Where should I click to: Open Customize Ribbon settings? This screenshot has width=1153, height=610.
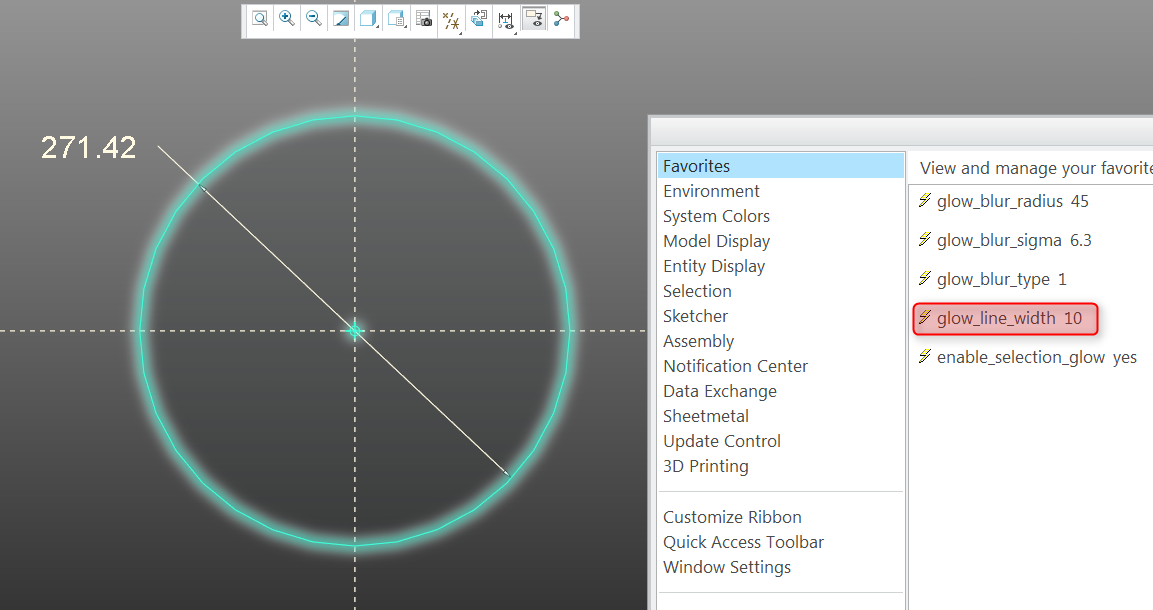[732, 517]
